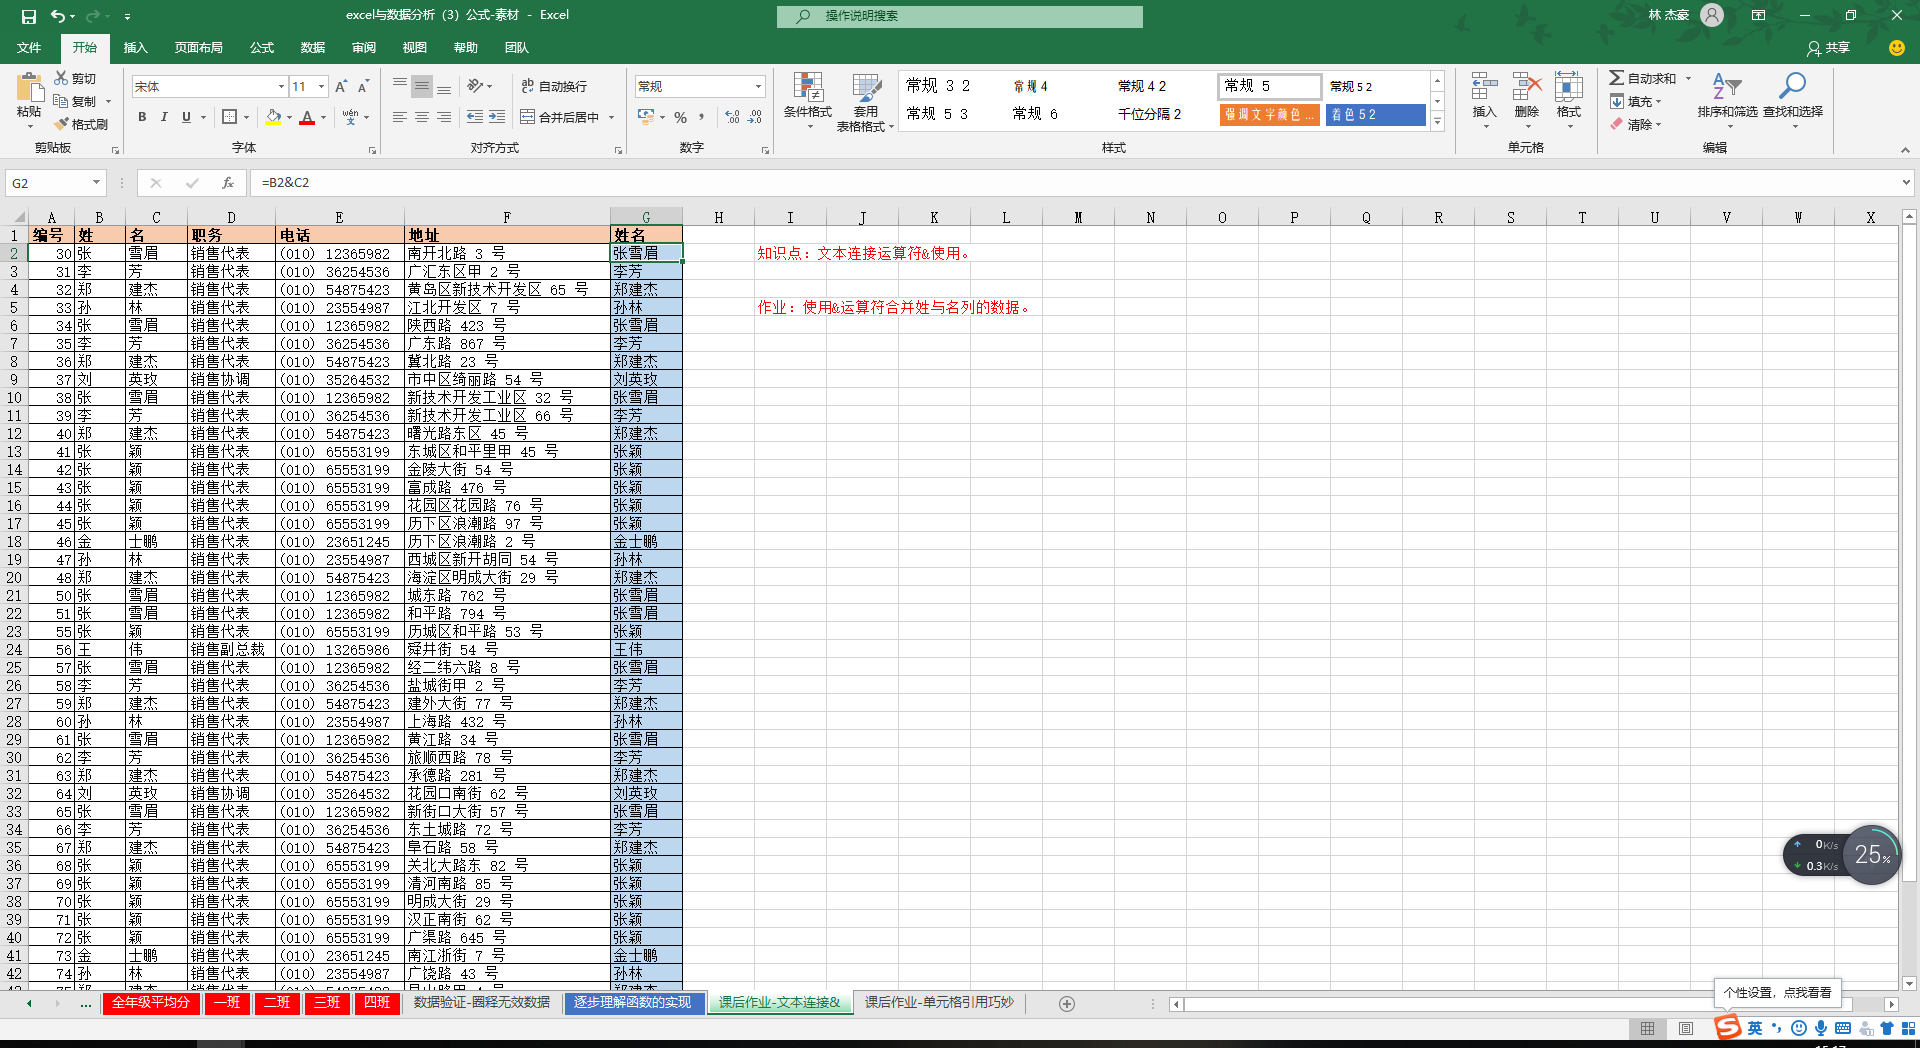Add a new sheet with plus icon
Screen dimensions: 1920x1048
1067,1004
